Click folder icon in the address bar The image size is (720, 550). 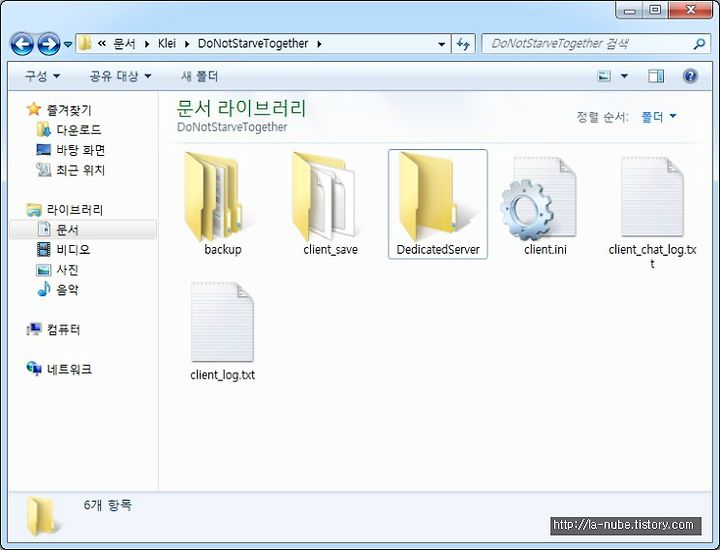84,44
